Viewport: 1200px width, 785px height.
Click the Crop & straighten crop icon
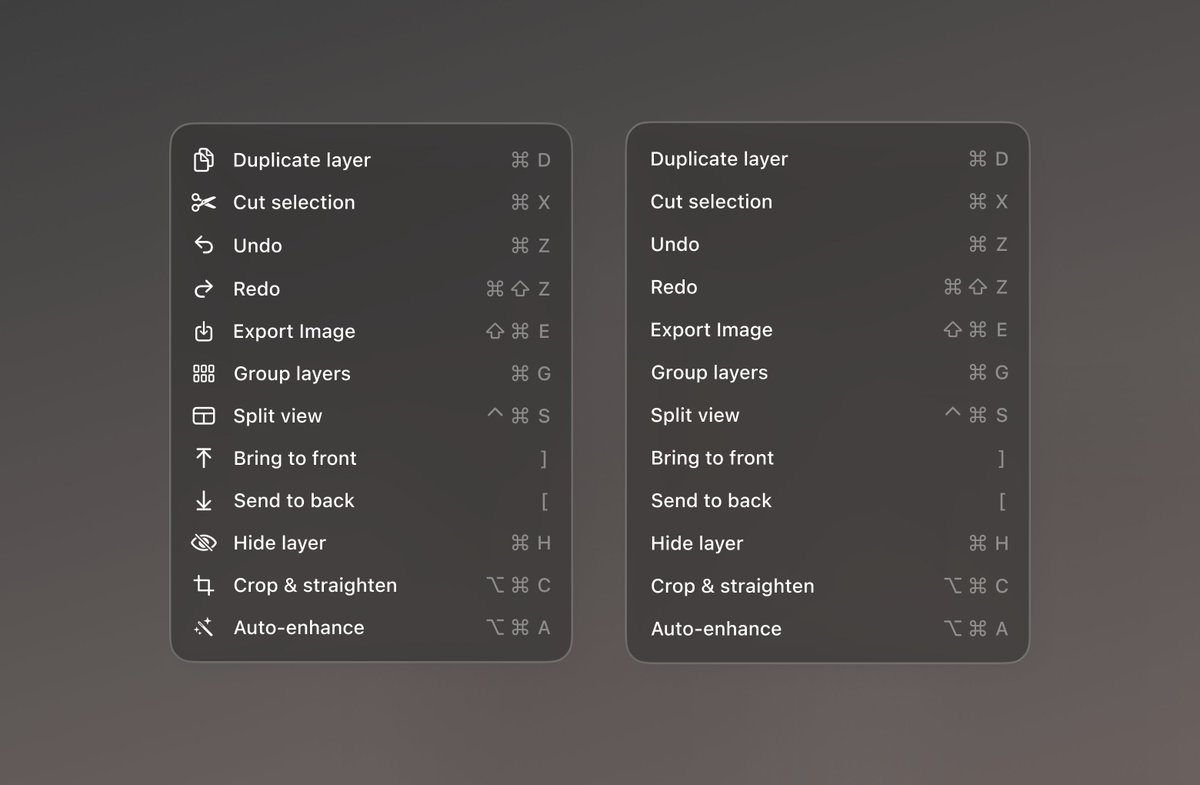[204, 585]
